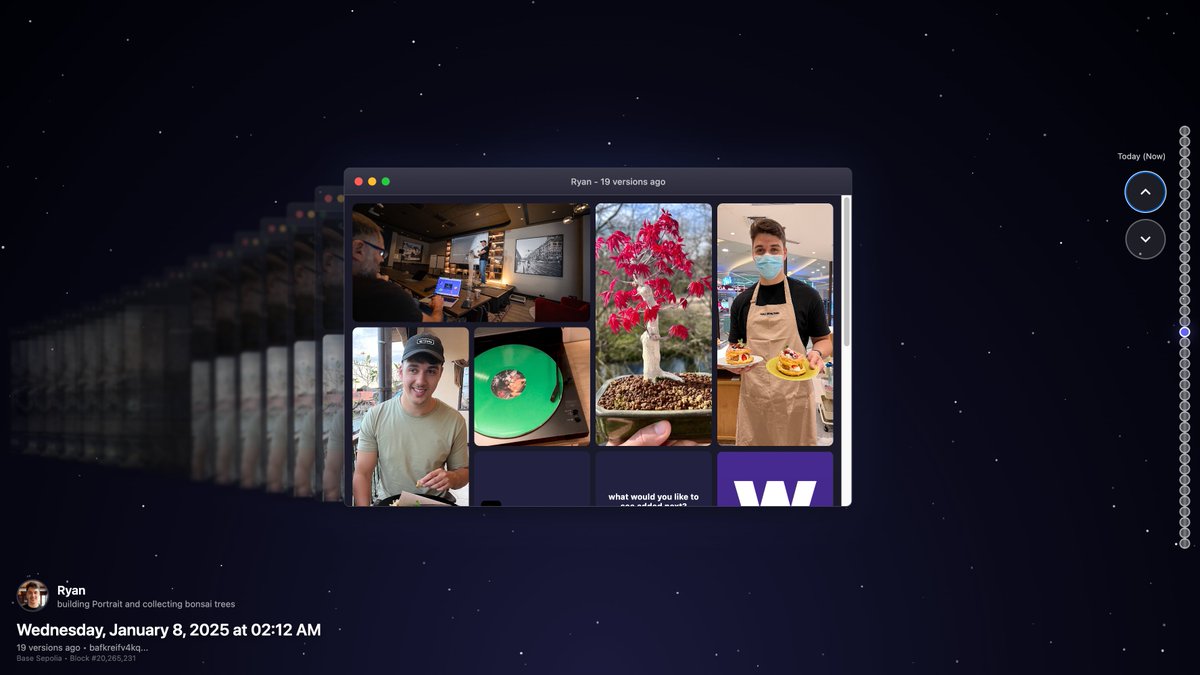Screen dimensions: 1200x675
Task: Close the version window with the red button
Action: (x=359, y=182)
